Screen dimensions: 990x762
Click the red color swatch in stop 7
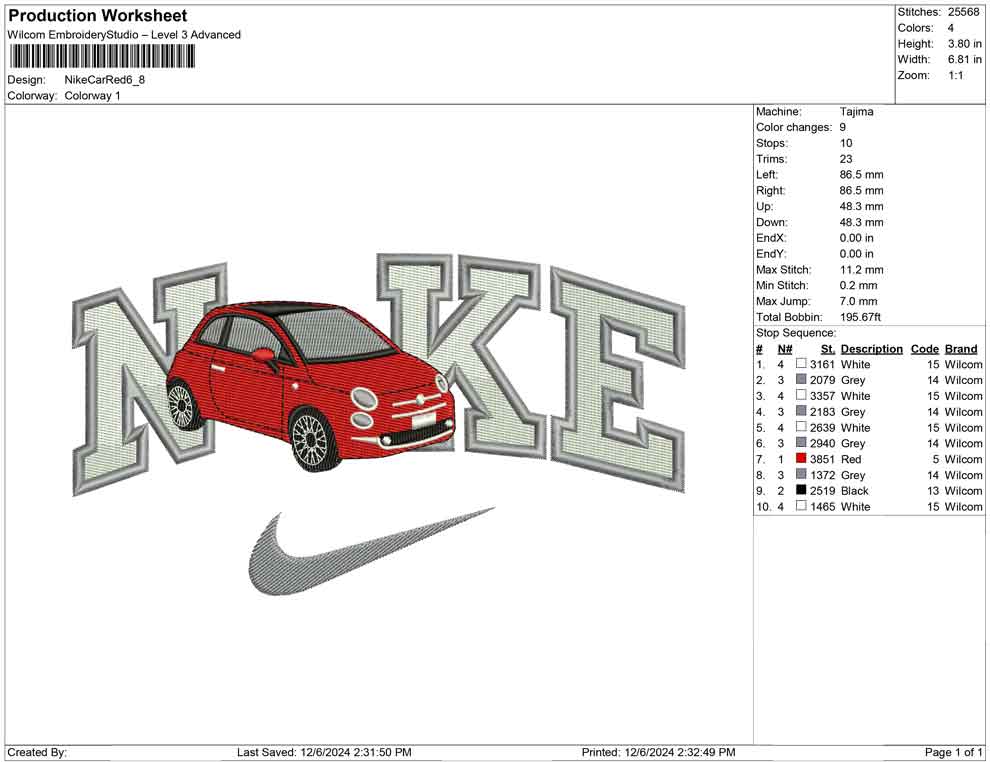tap(801, 459)
